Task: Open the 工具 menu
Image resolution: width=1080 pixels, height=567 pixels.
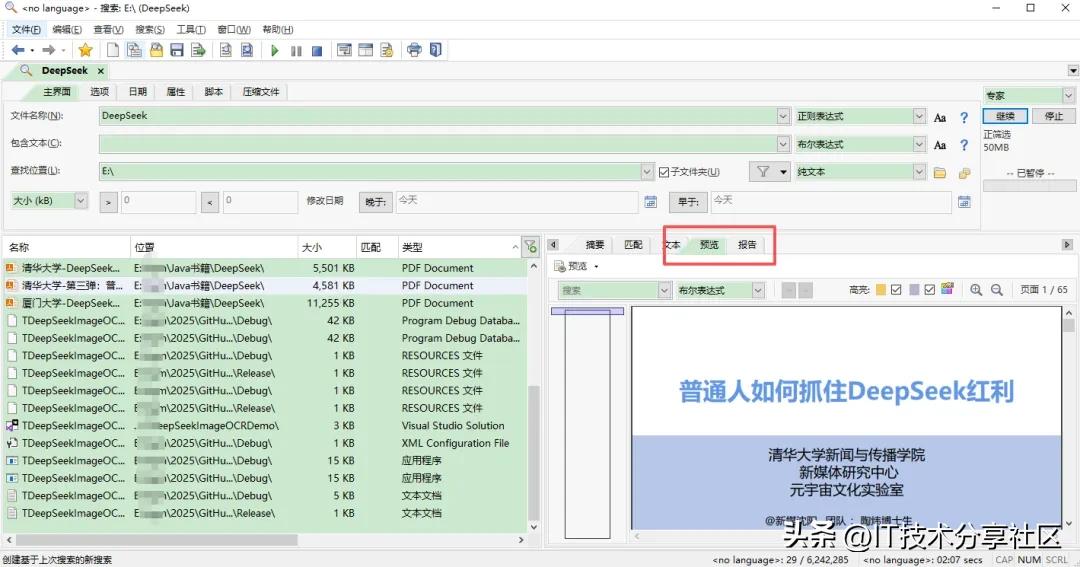Action: coord(191,30)
